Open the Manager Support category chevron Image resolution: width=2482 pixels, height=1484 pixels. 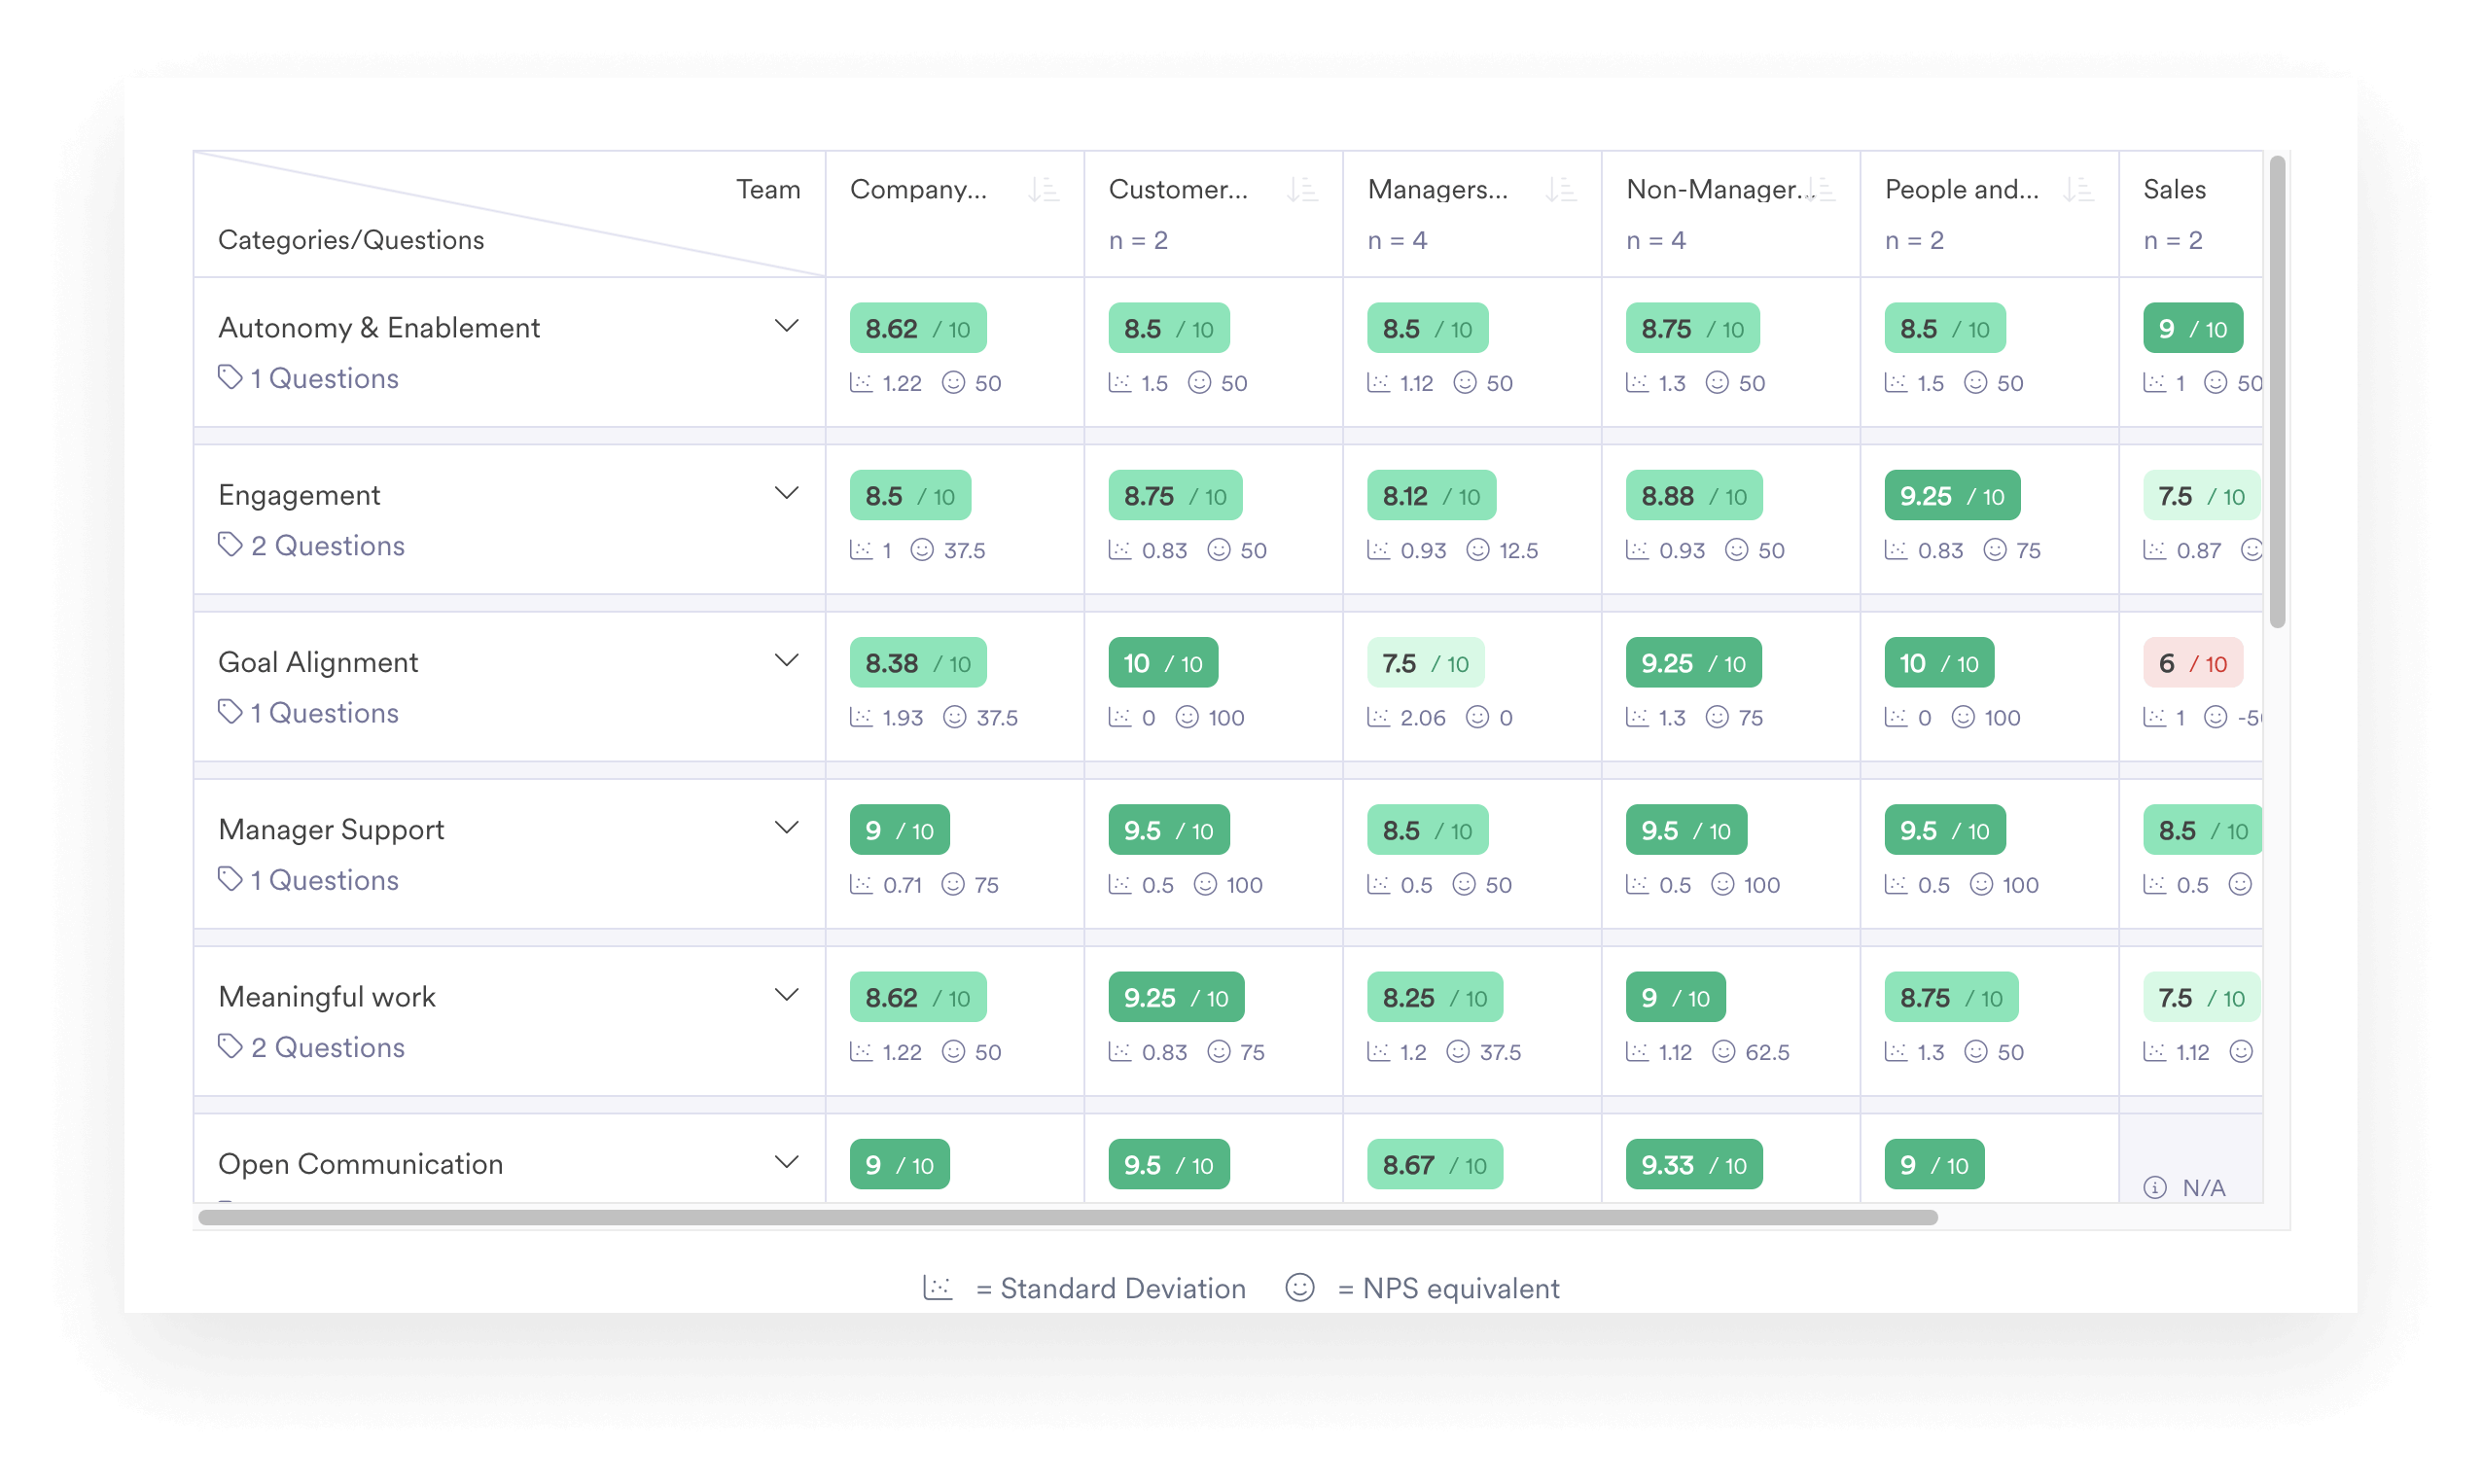point(786,827)
